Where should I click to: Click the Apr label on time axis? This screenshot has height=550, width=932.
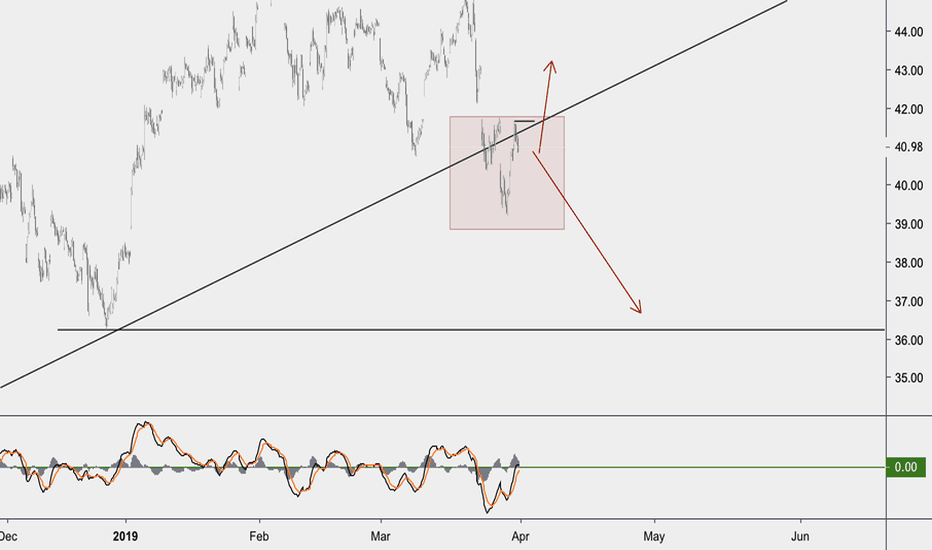point(520,536)
